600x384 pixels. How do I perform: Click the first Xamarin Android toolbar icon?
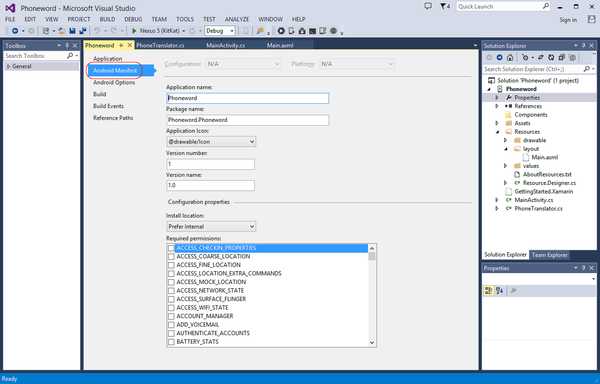coord(281,31)
